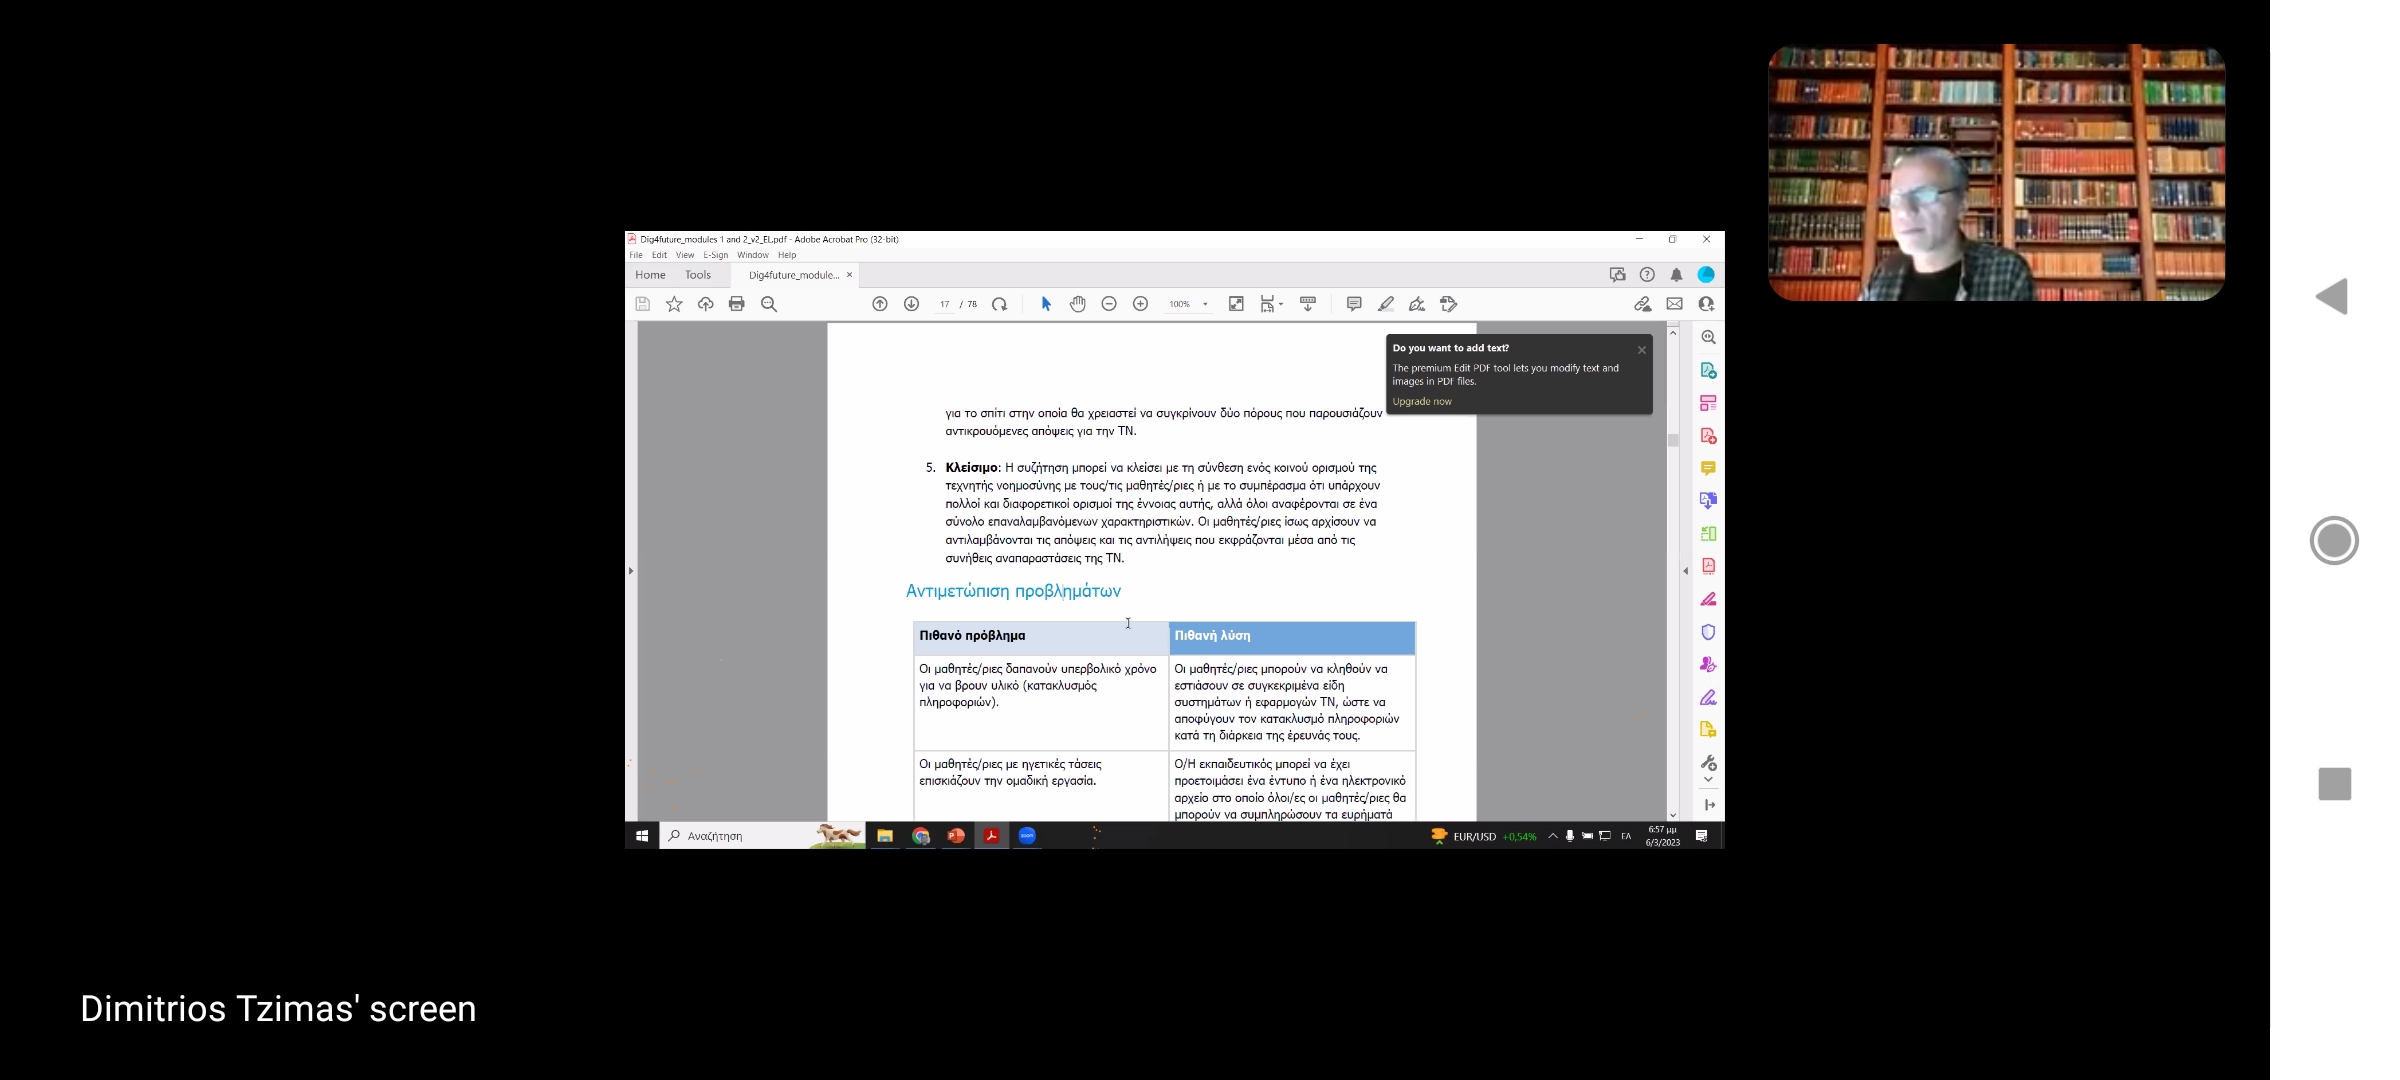2400x1080 pixels.
Task: Click the page number input field
Action: pyautogui.click(x=944, y=304)
